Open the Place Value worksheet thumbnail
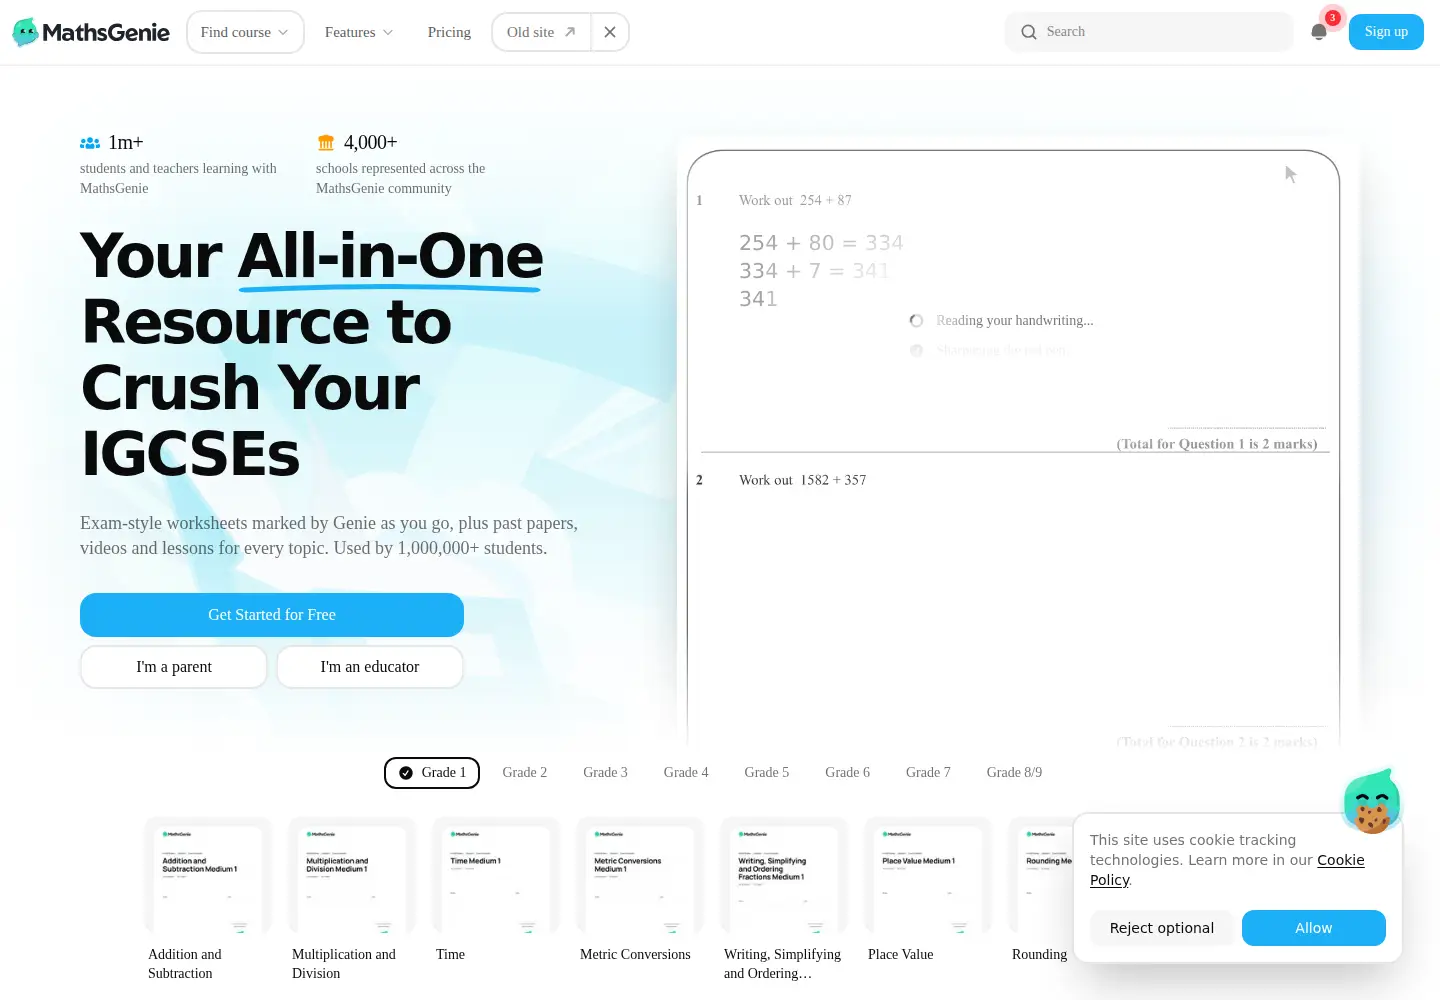The image size is (1440, 1000). click(928, 877)
